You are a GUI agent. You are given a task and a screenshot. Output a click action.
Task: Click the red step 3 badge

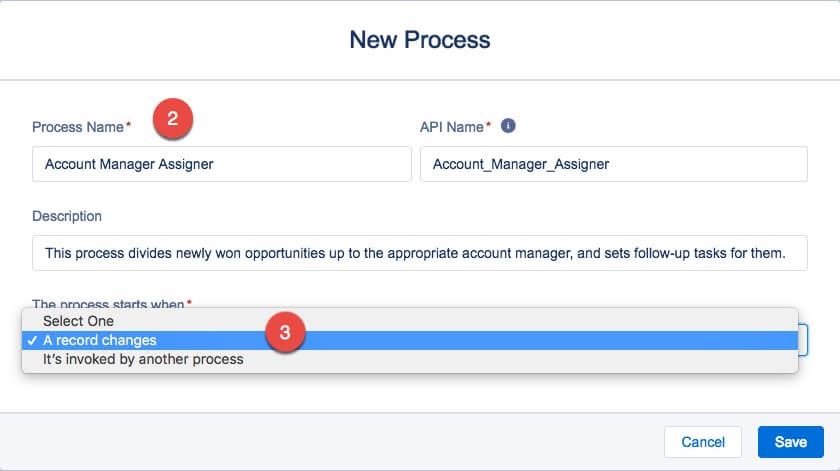[284, 334]
